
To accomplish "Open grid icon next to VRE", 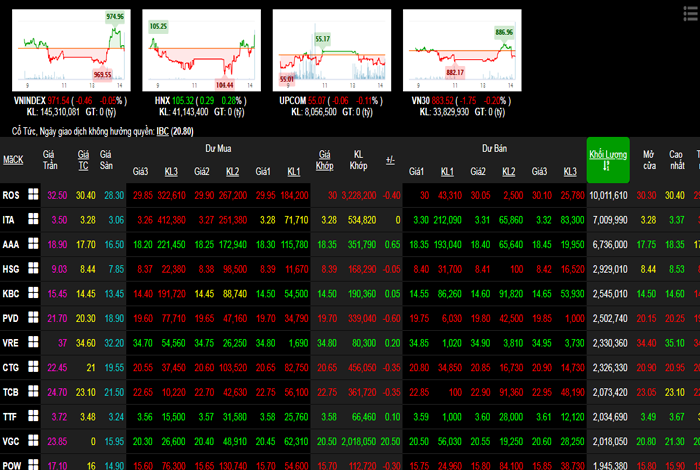I will pyautogui.click(x=33, y=342).
